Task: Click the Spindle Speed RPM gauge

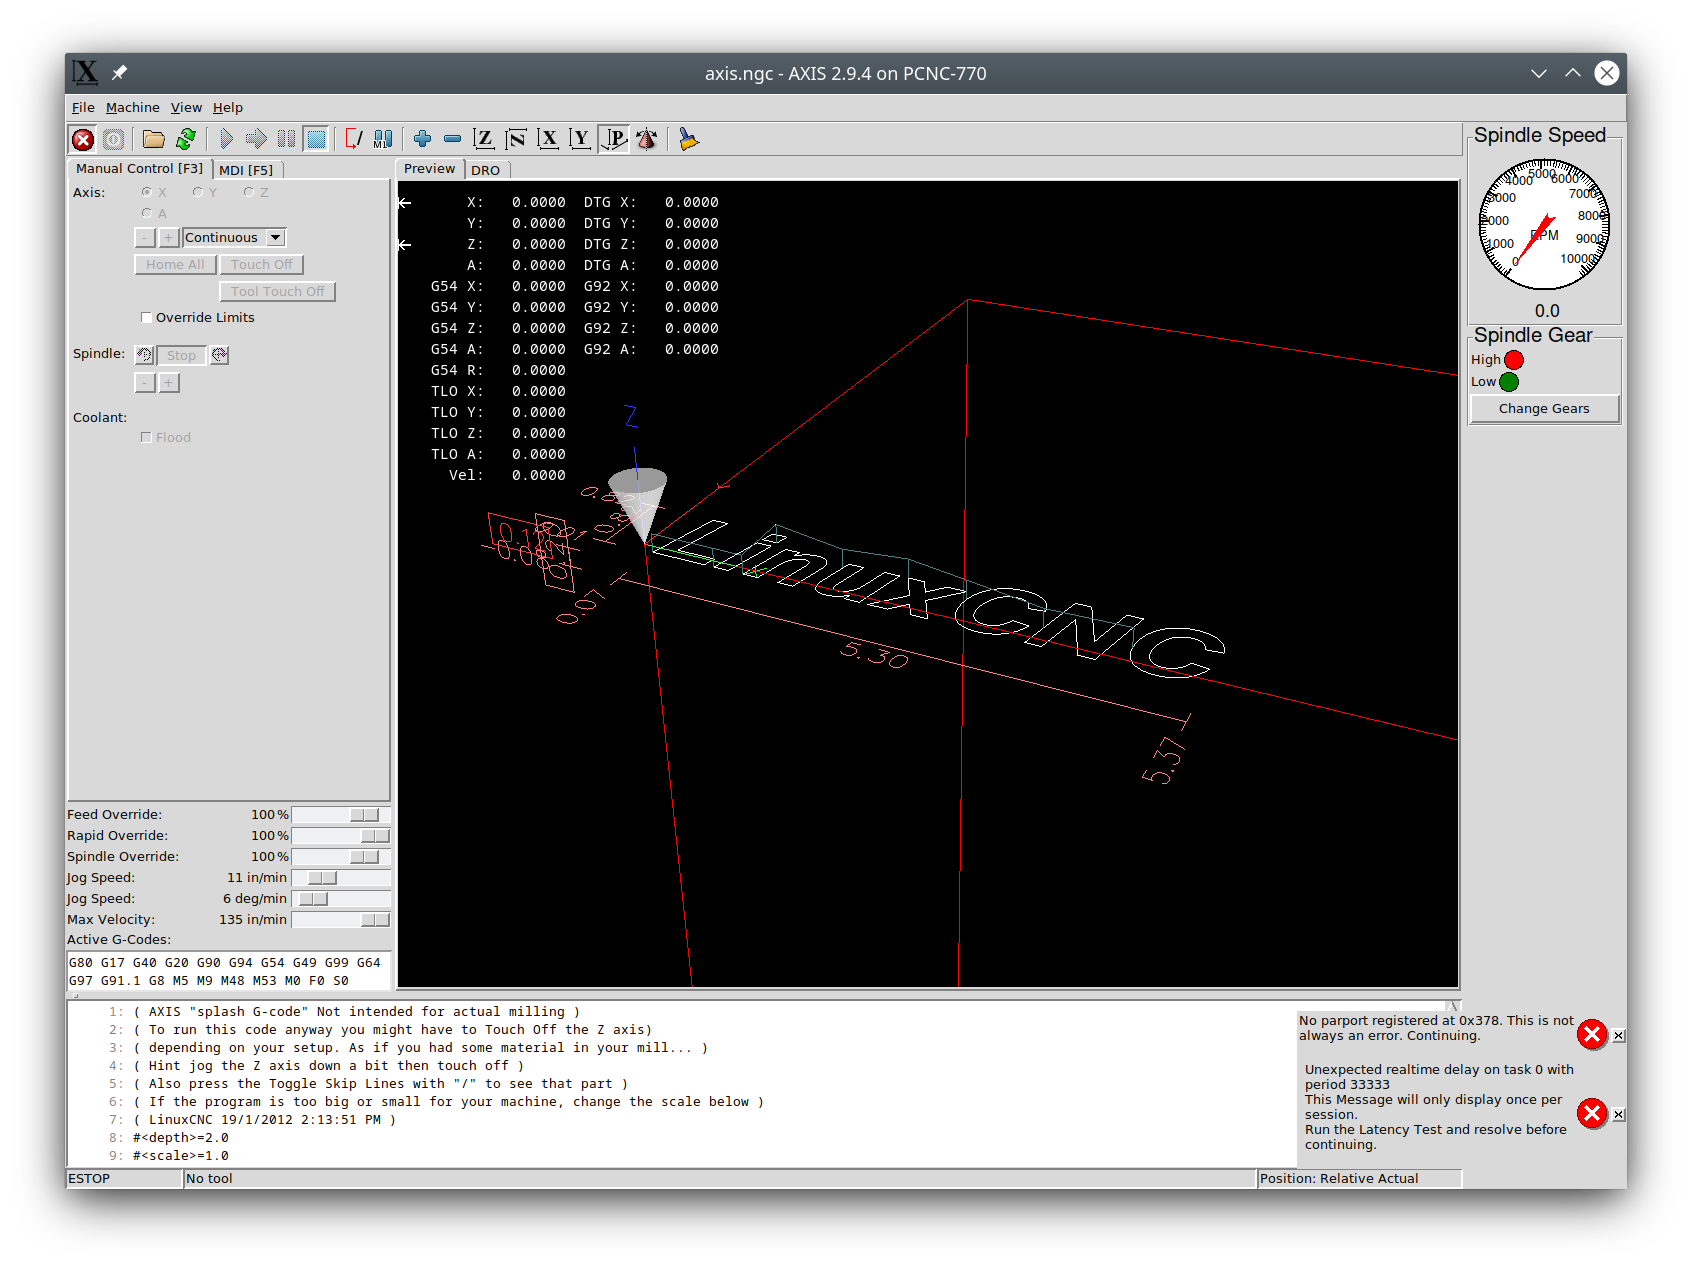Action: pos(1544,225)
